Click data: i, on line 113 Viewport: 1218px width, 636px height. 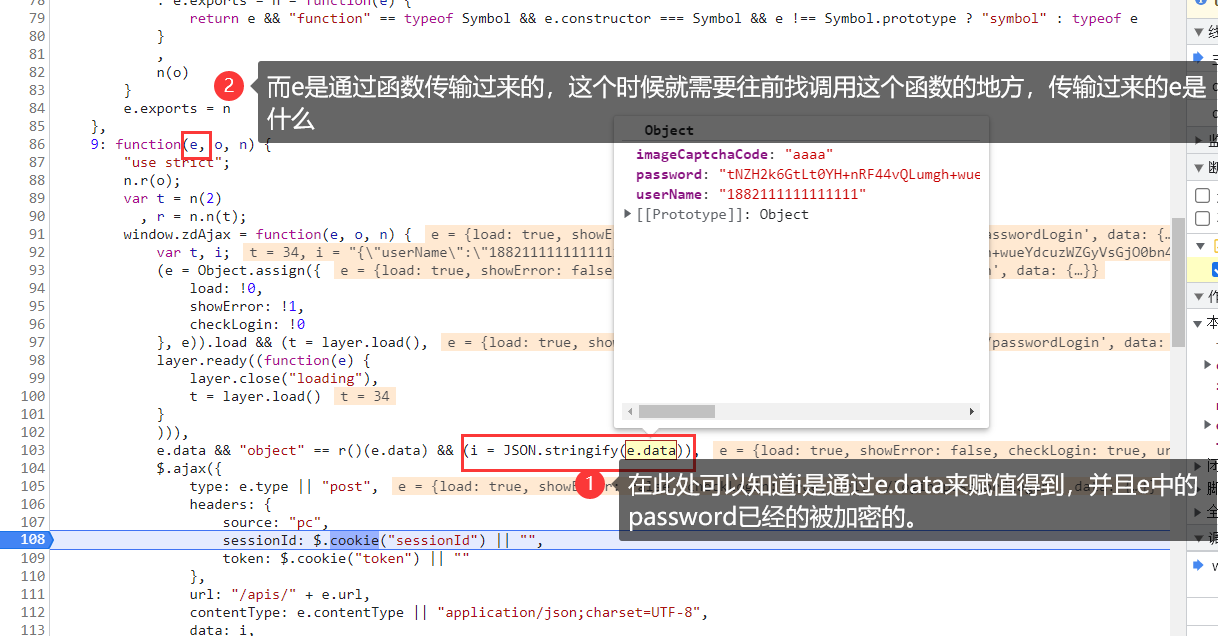tap(222, 629)
